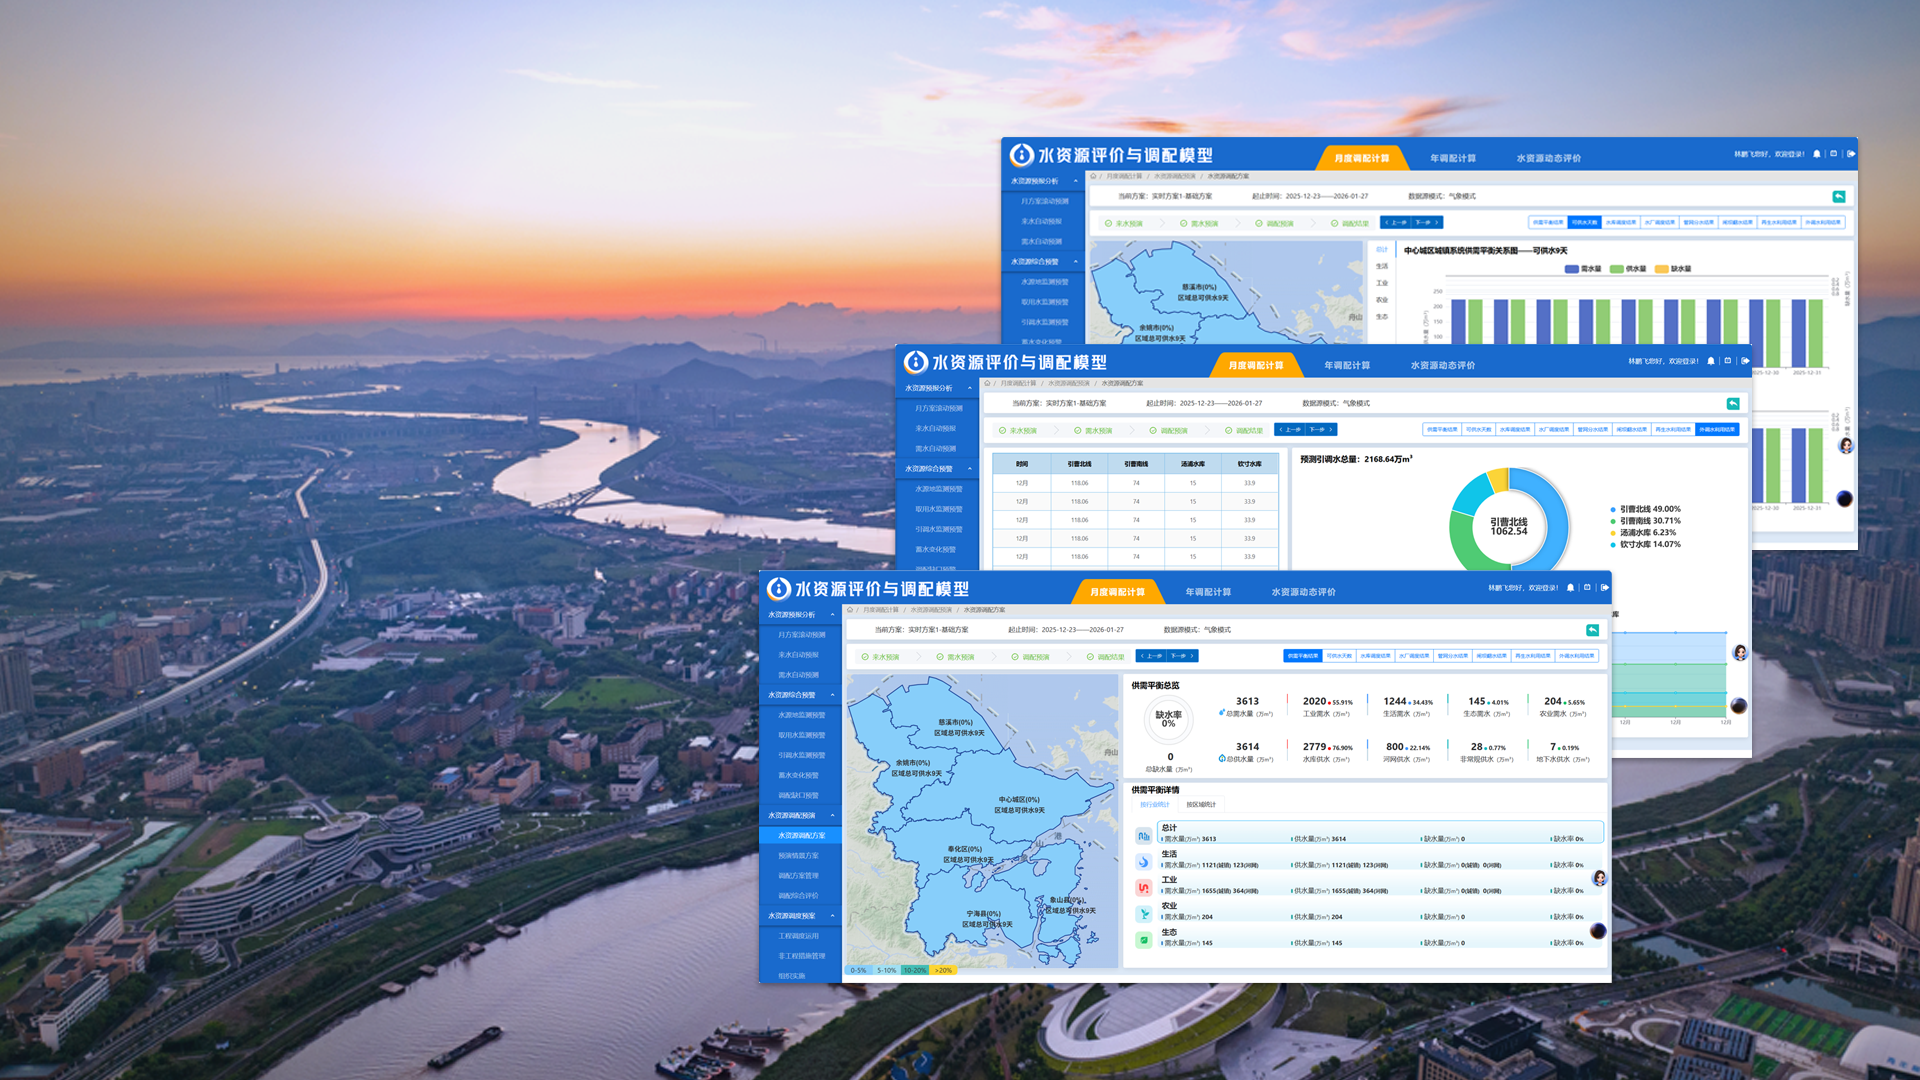
Task: Click the green back arrow in front window
Action: (1592, 630)
